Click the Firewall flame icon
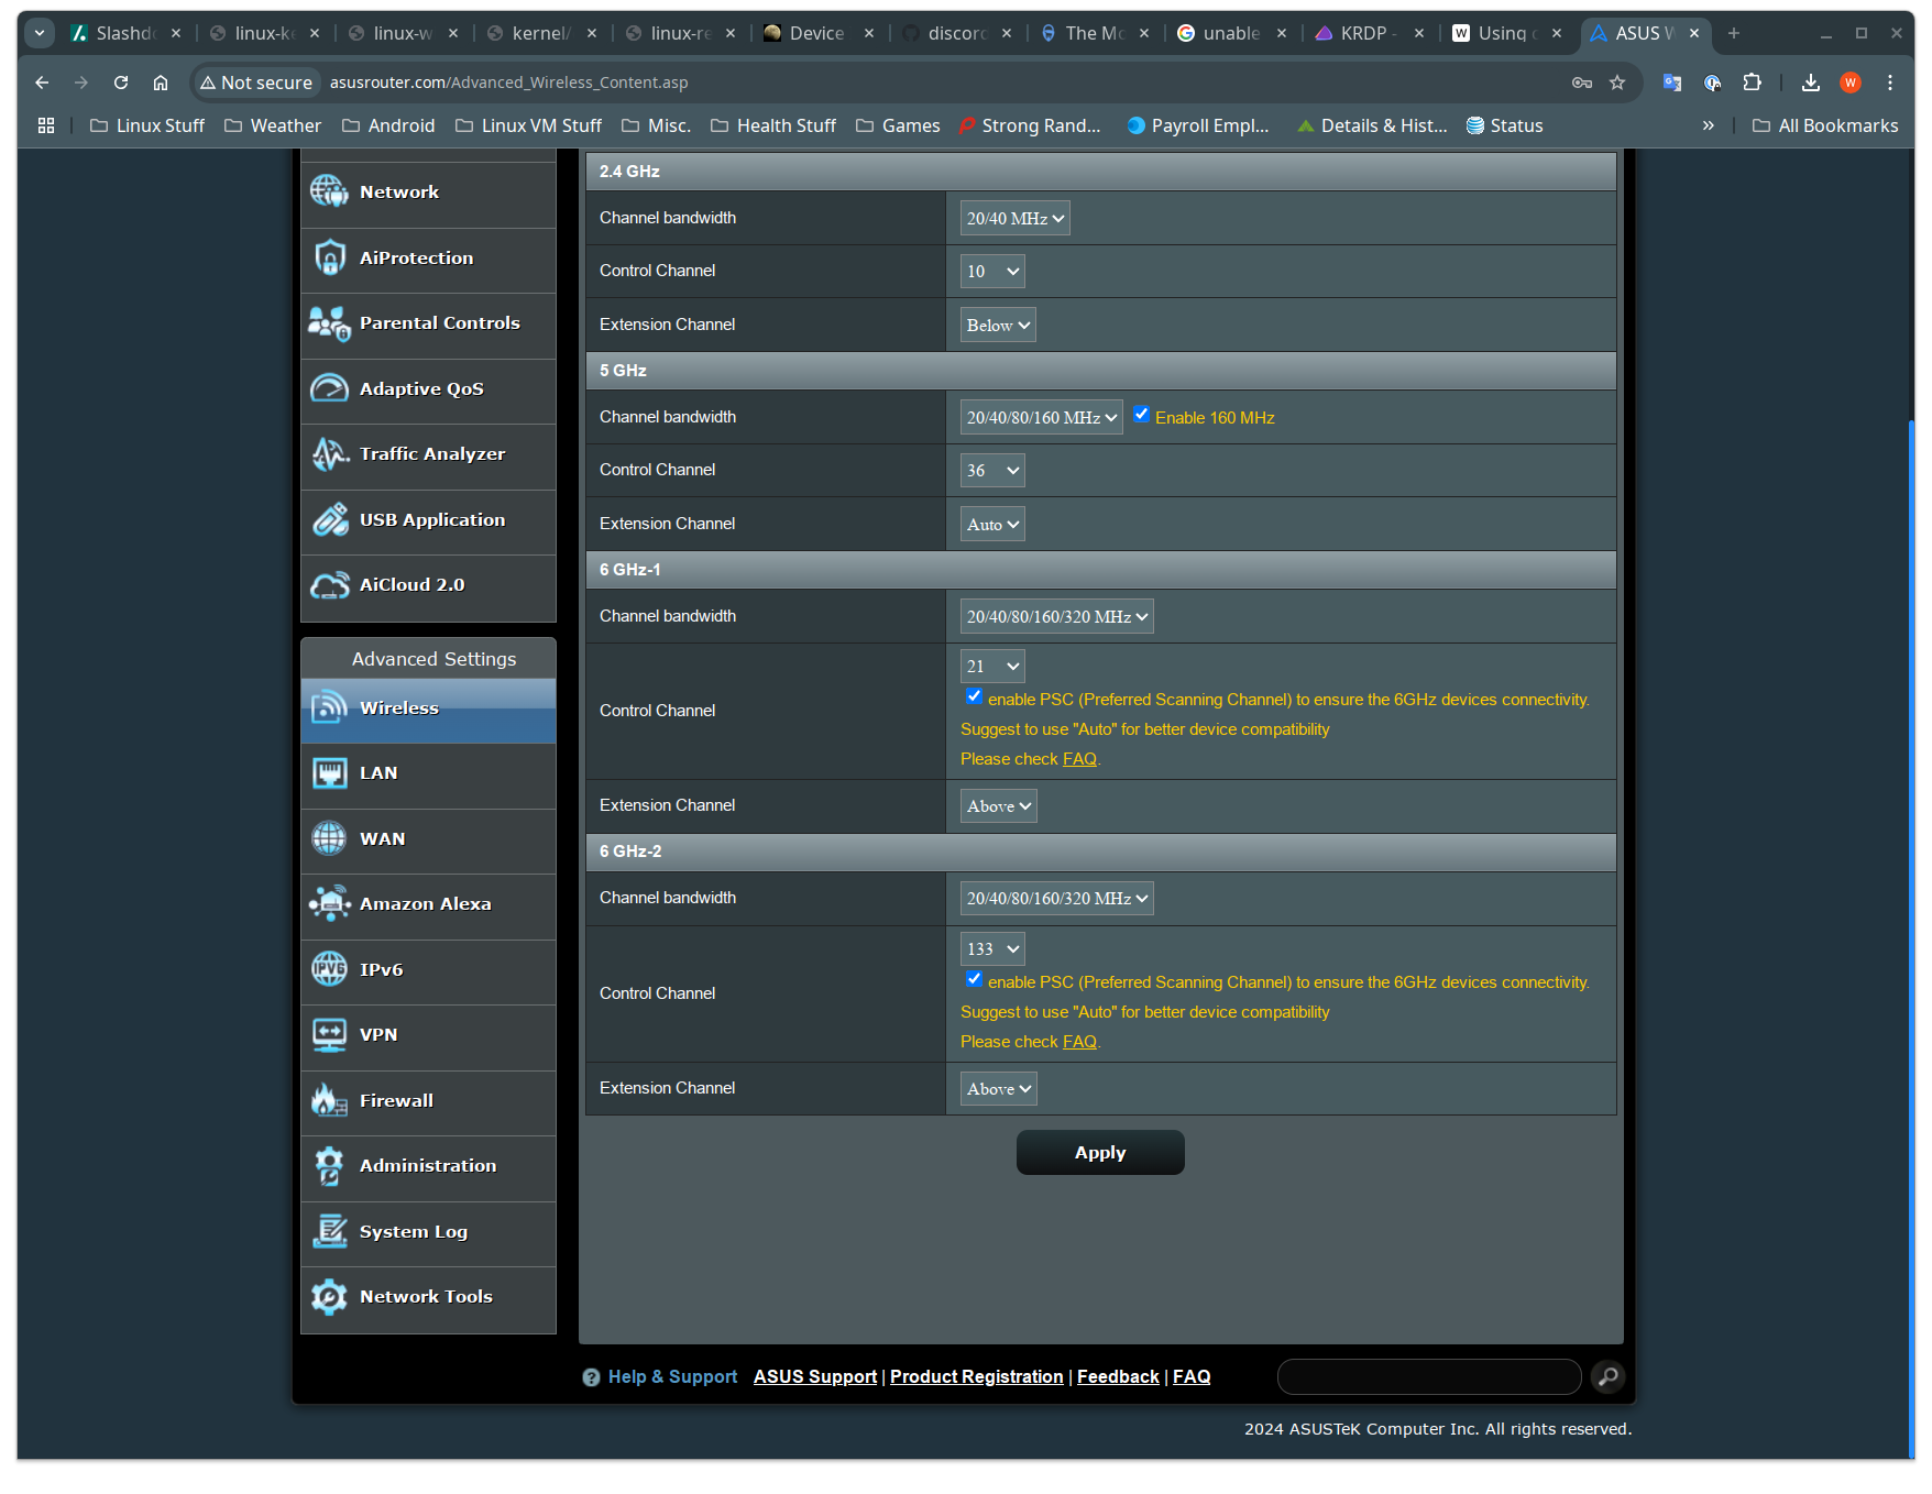 [329, 1100]
